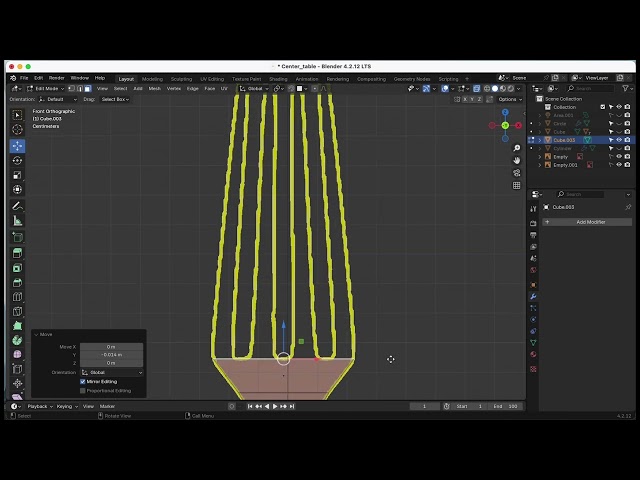The image size is (640, 480).
Task: Open the File menu
Action: [x=24, y=78]
